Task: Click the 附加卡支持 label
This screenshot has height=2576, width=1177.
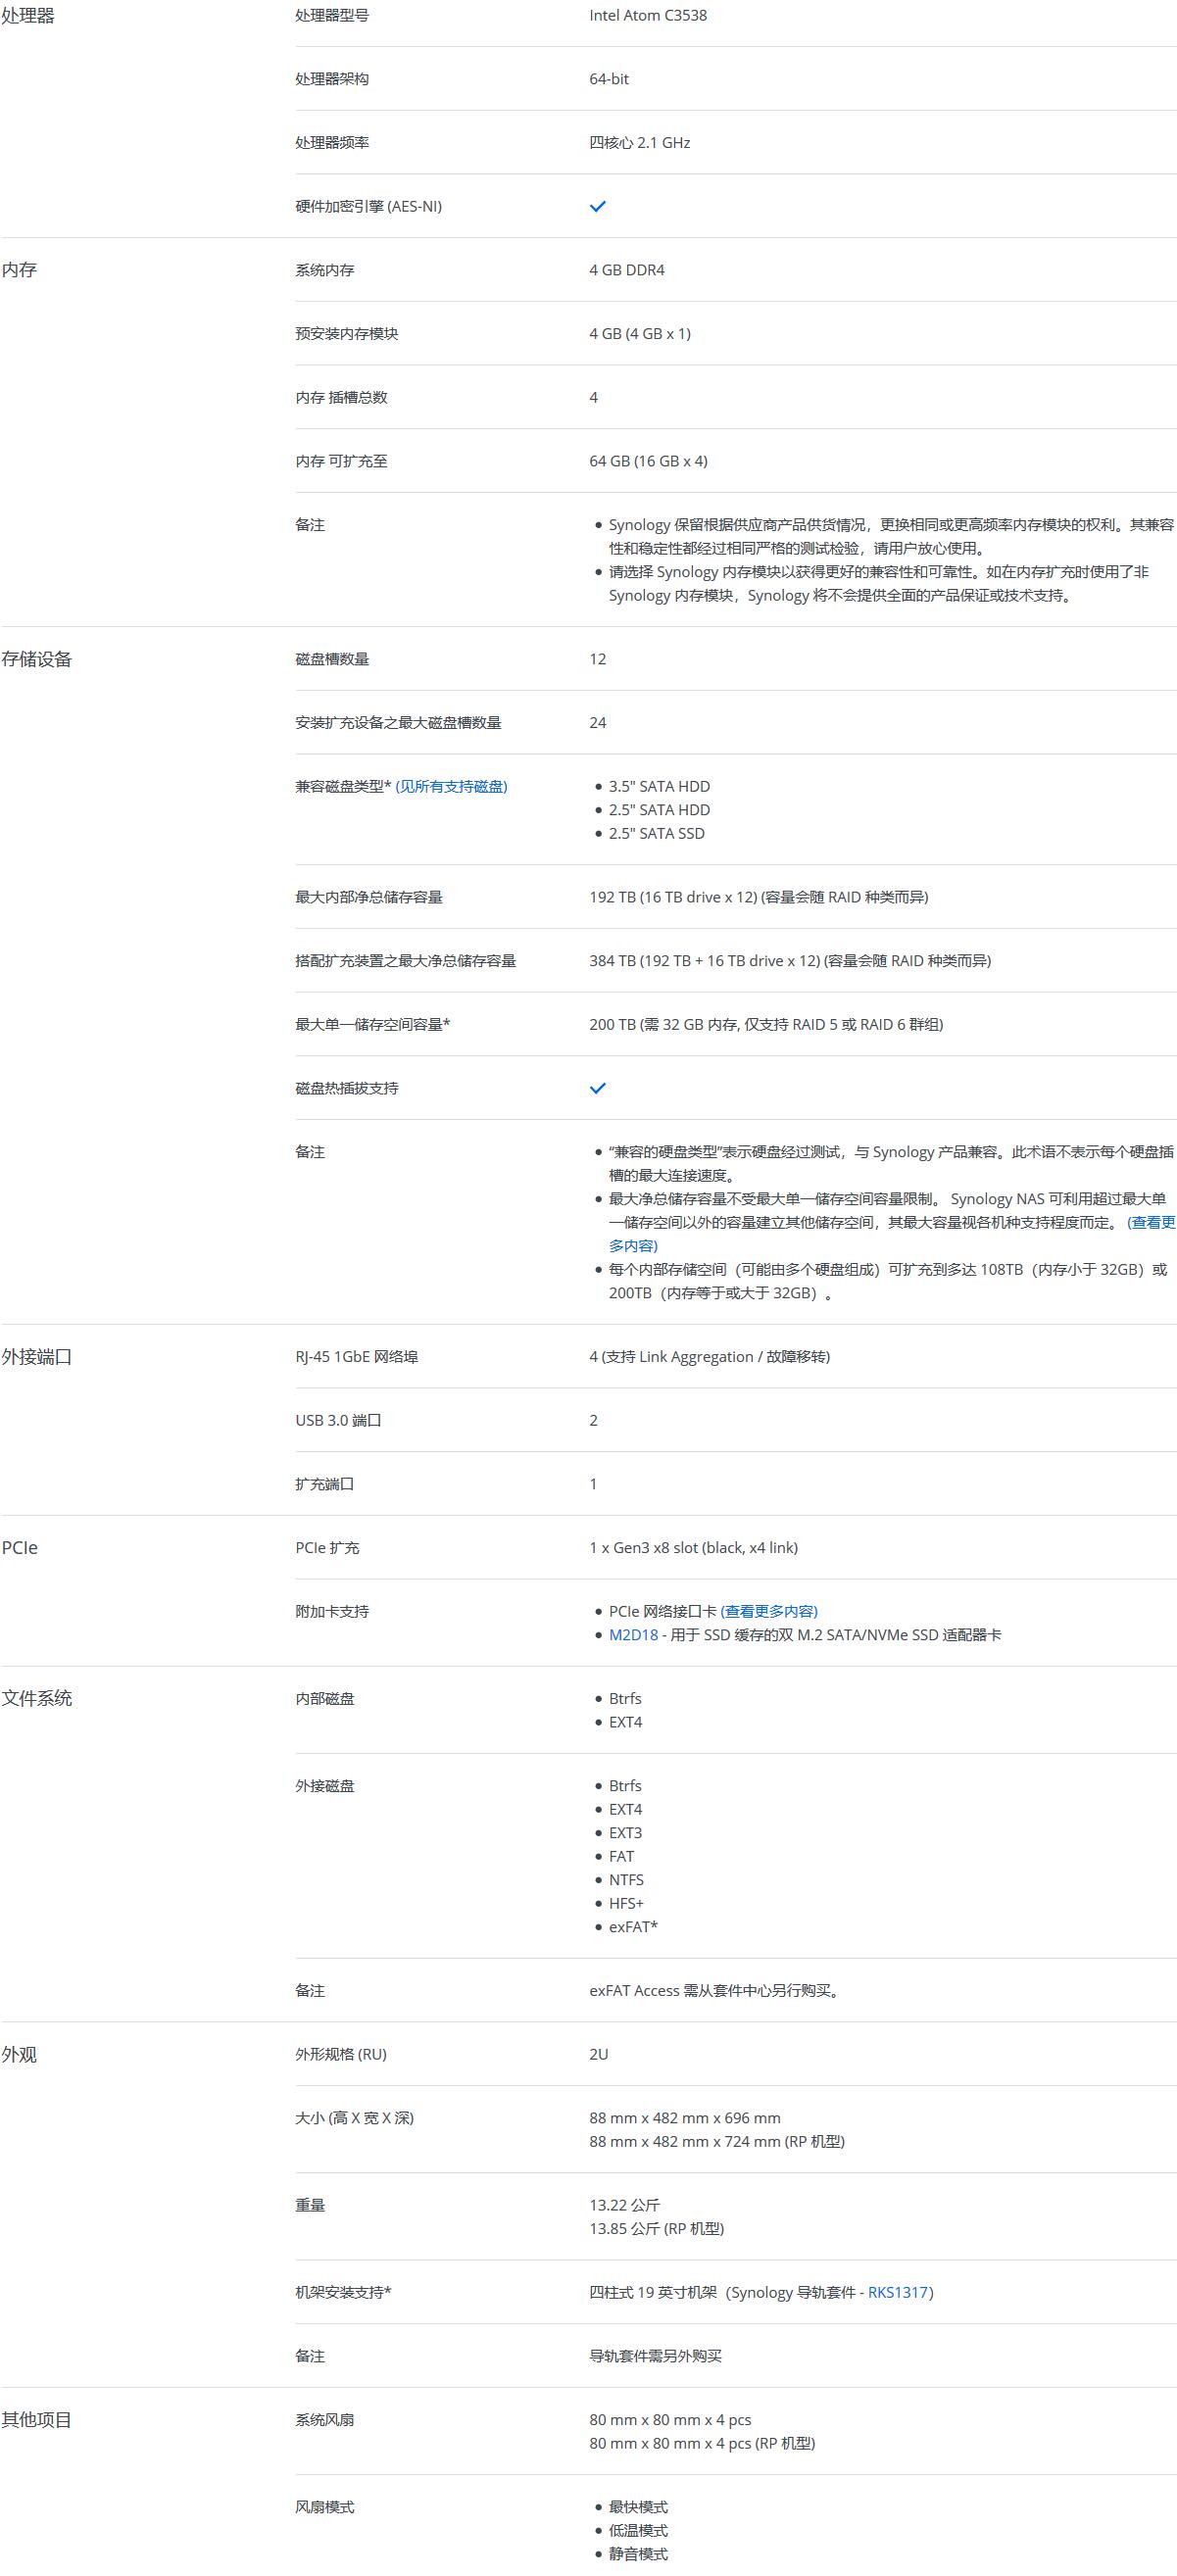Action: pos(332,1611)
